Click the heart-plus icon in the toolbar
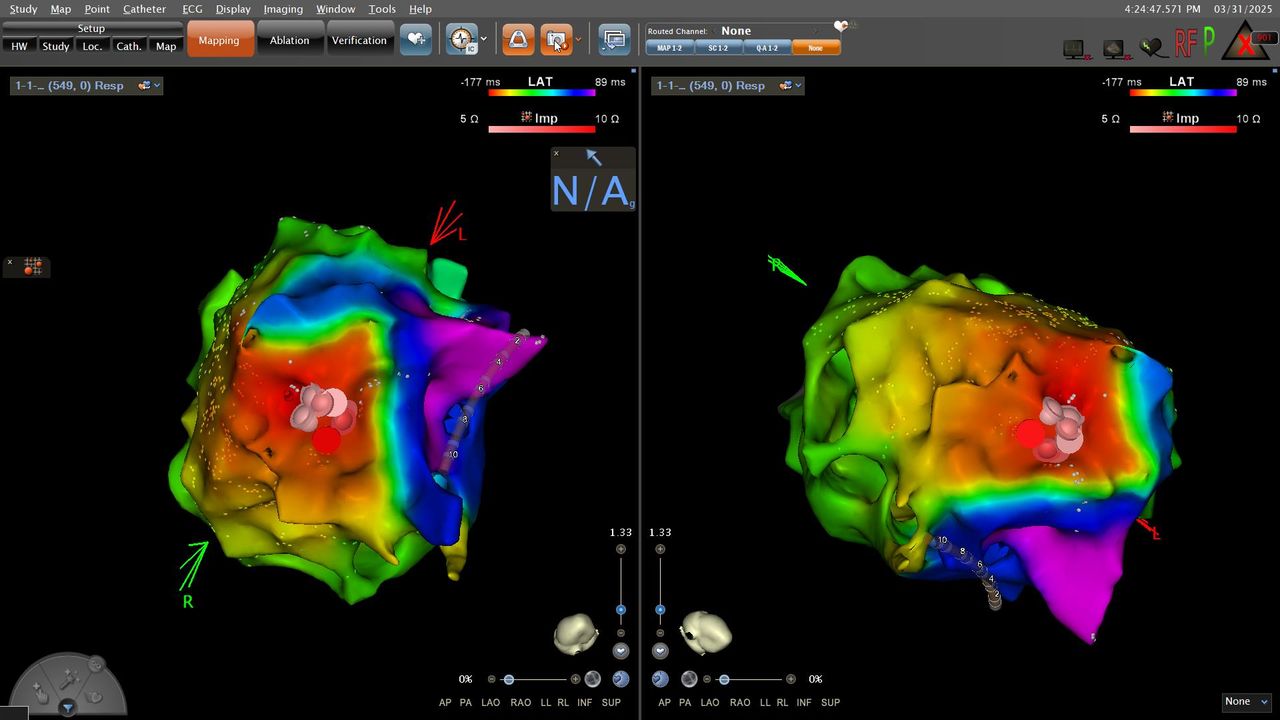The width and height of the screenshot is (1280, 720). point(416,40)
